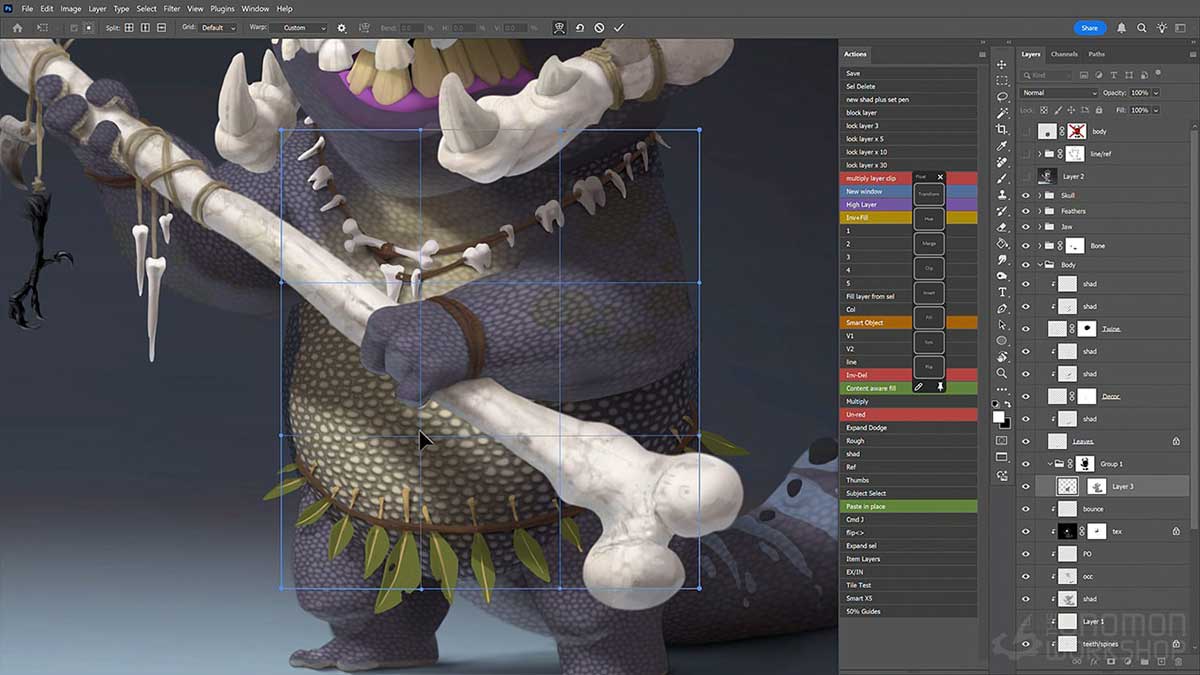Collapse the Body group
1200x675 pixels.
pos(1041,265)
